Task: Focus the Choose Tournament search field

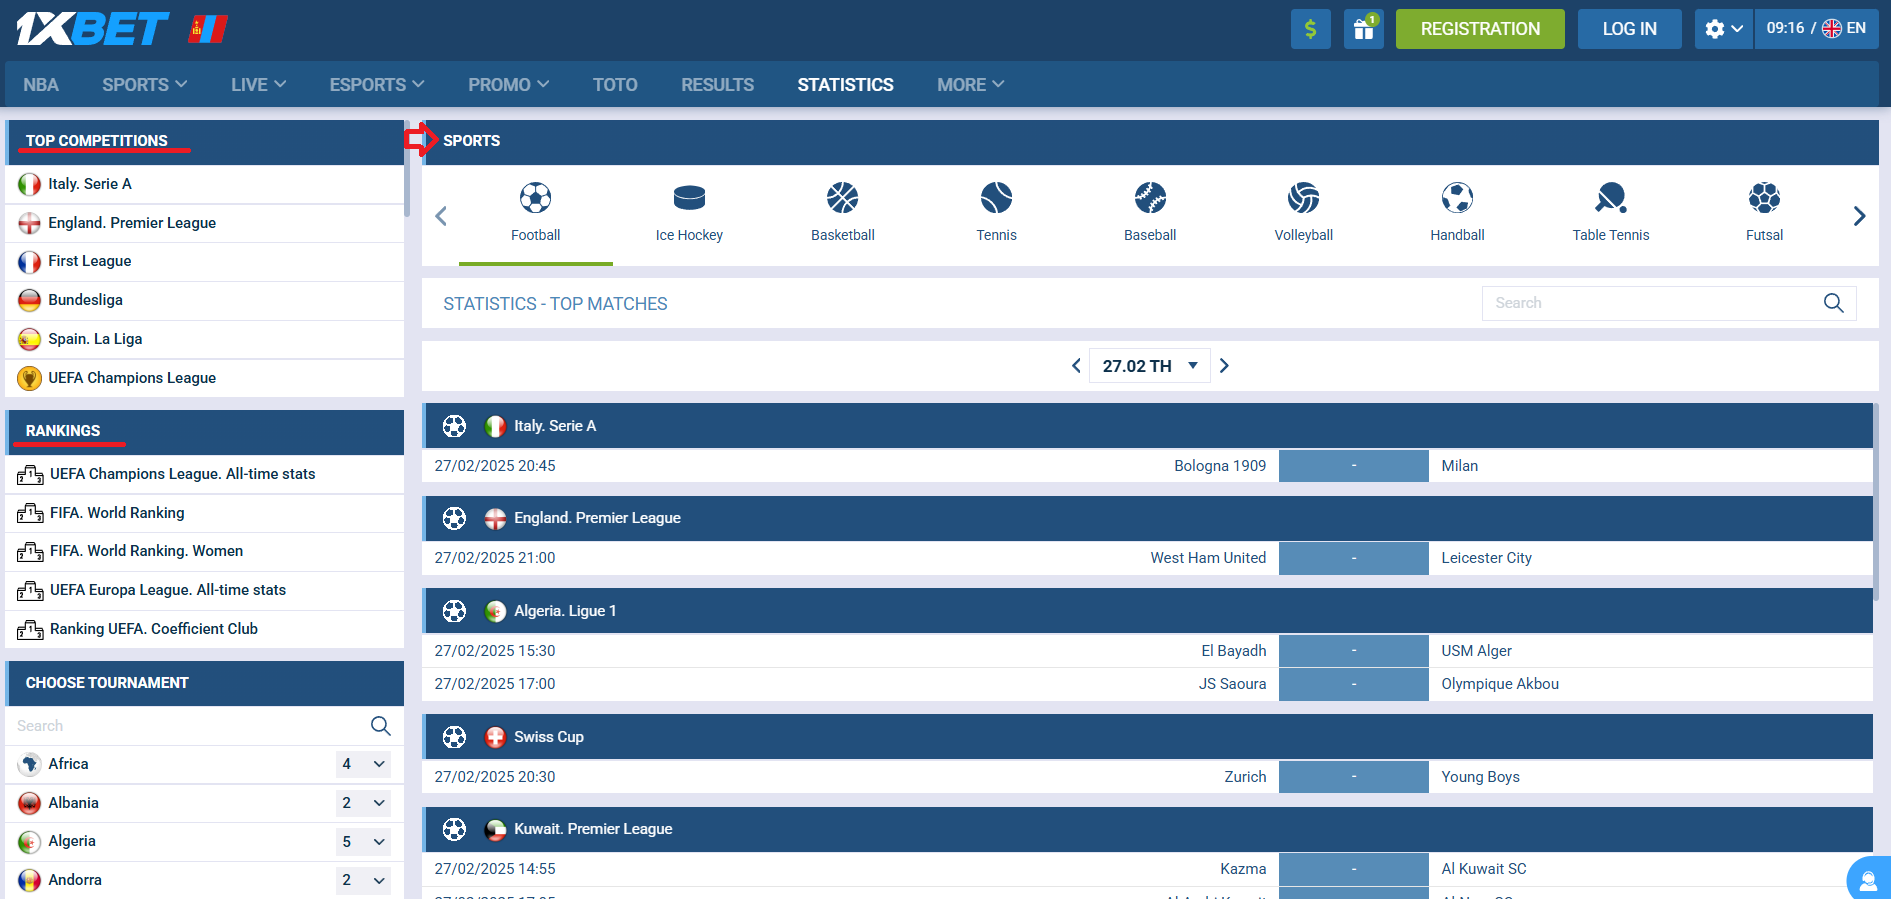Action: pos(187,726)
